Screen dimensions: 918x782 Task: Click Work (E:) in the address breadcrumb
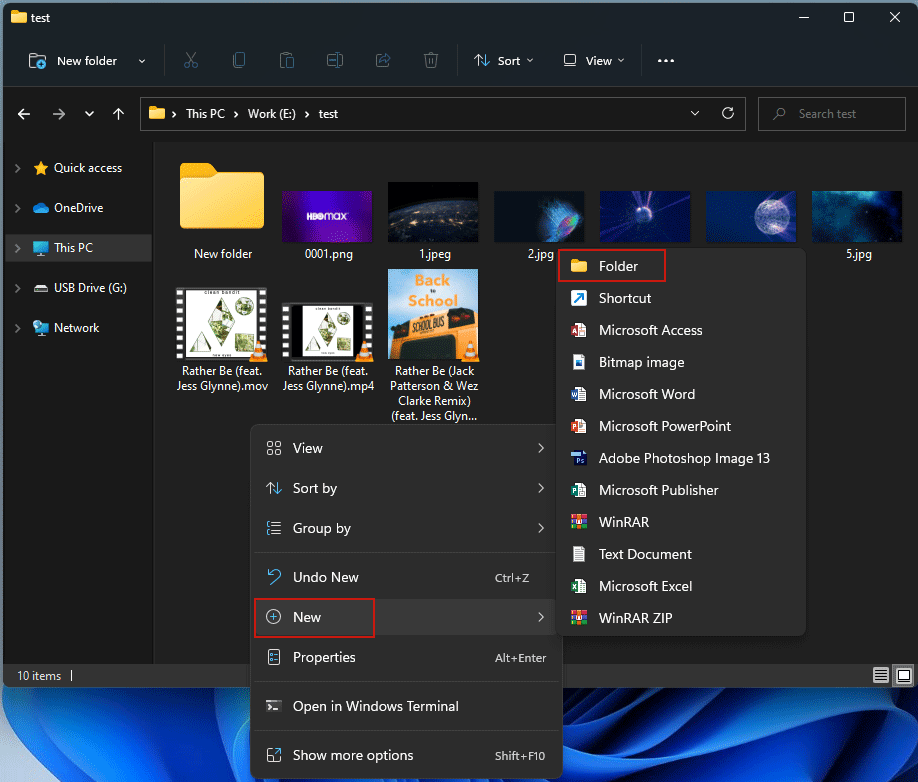272,114
